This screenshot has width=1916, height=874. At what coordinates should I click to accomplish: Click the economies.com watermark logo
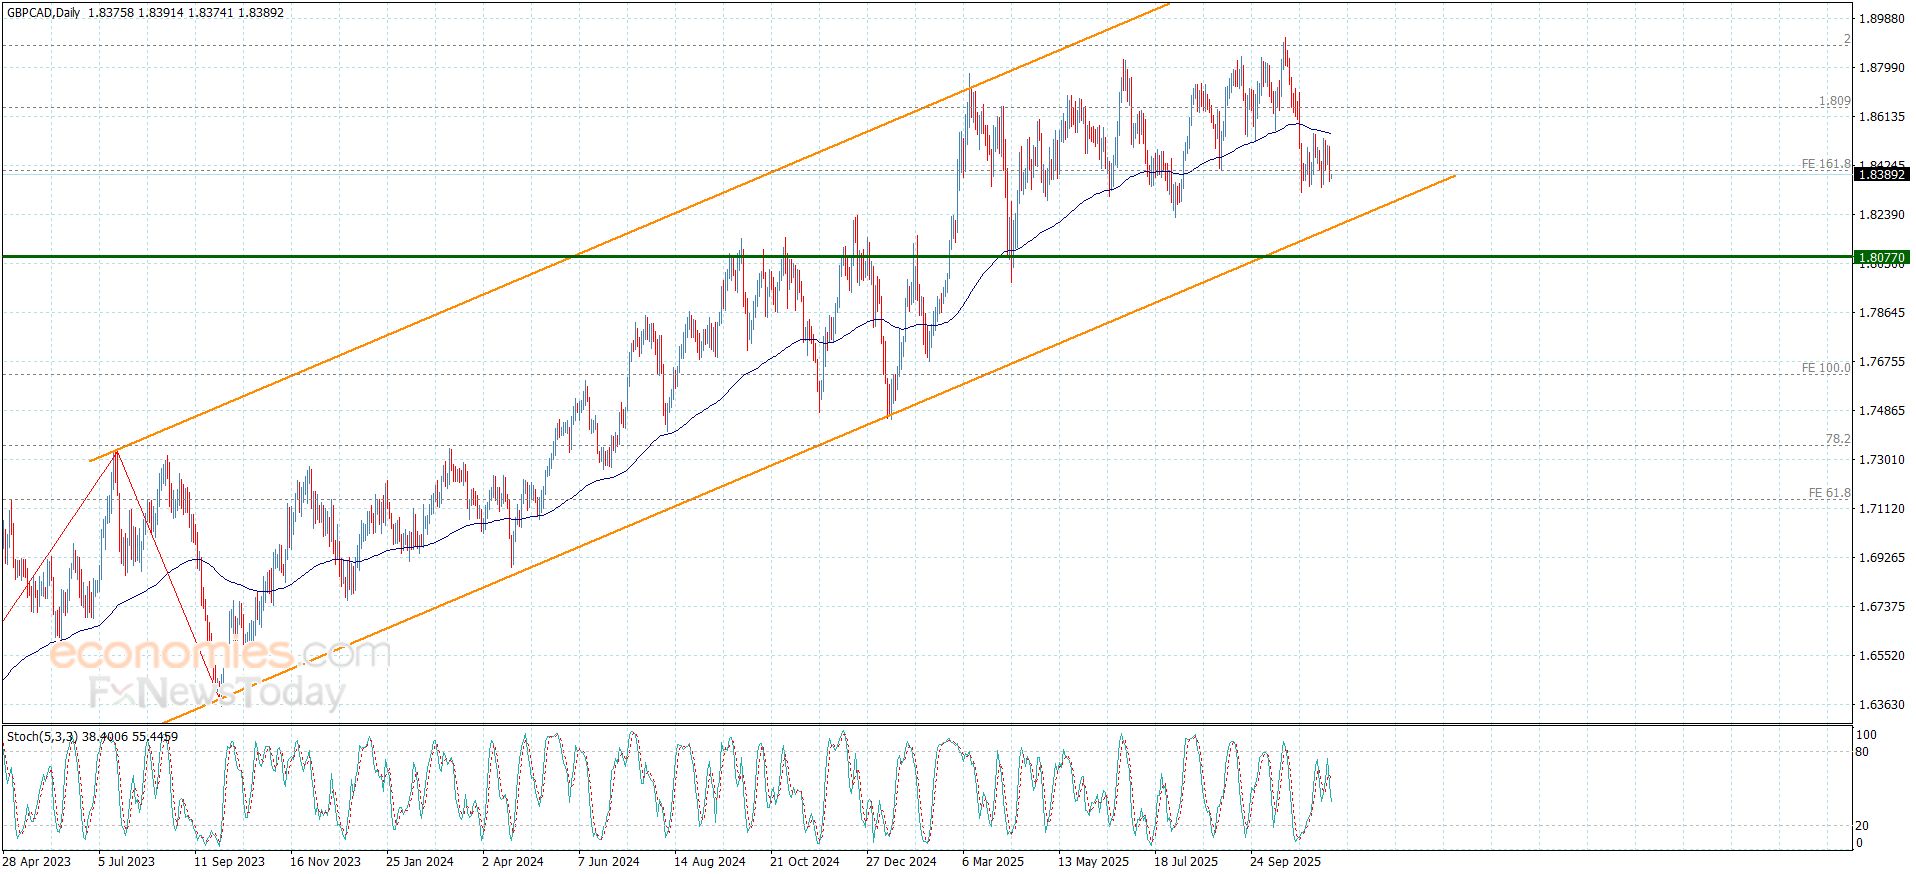(220, 655)
